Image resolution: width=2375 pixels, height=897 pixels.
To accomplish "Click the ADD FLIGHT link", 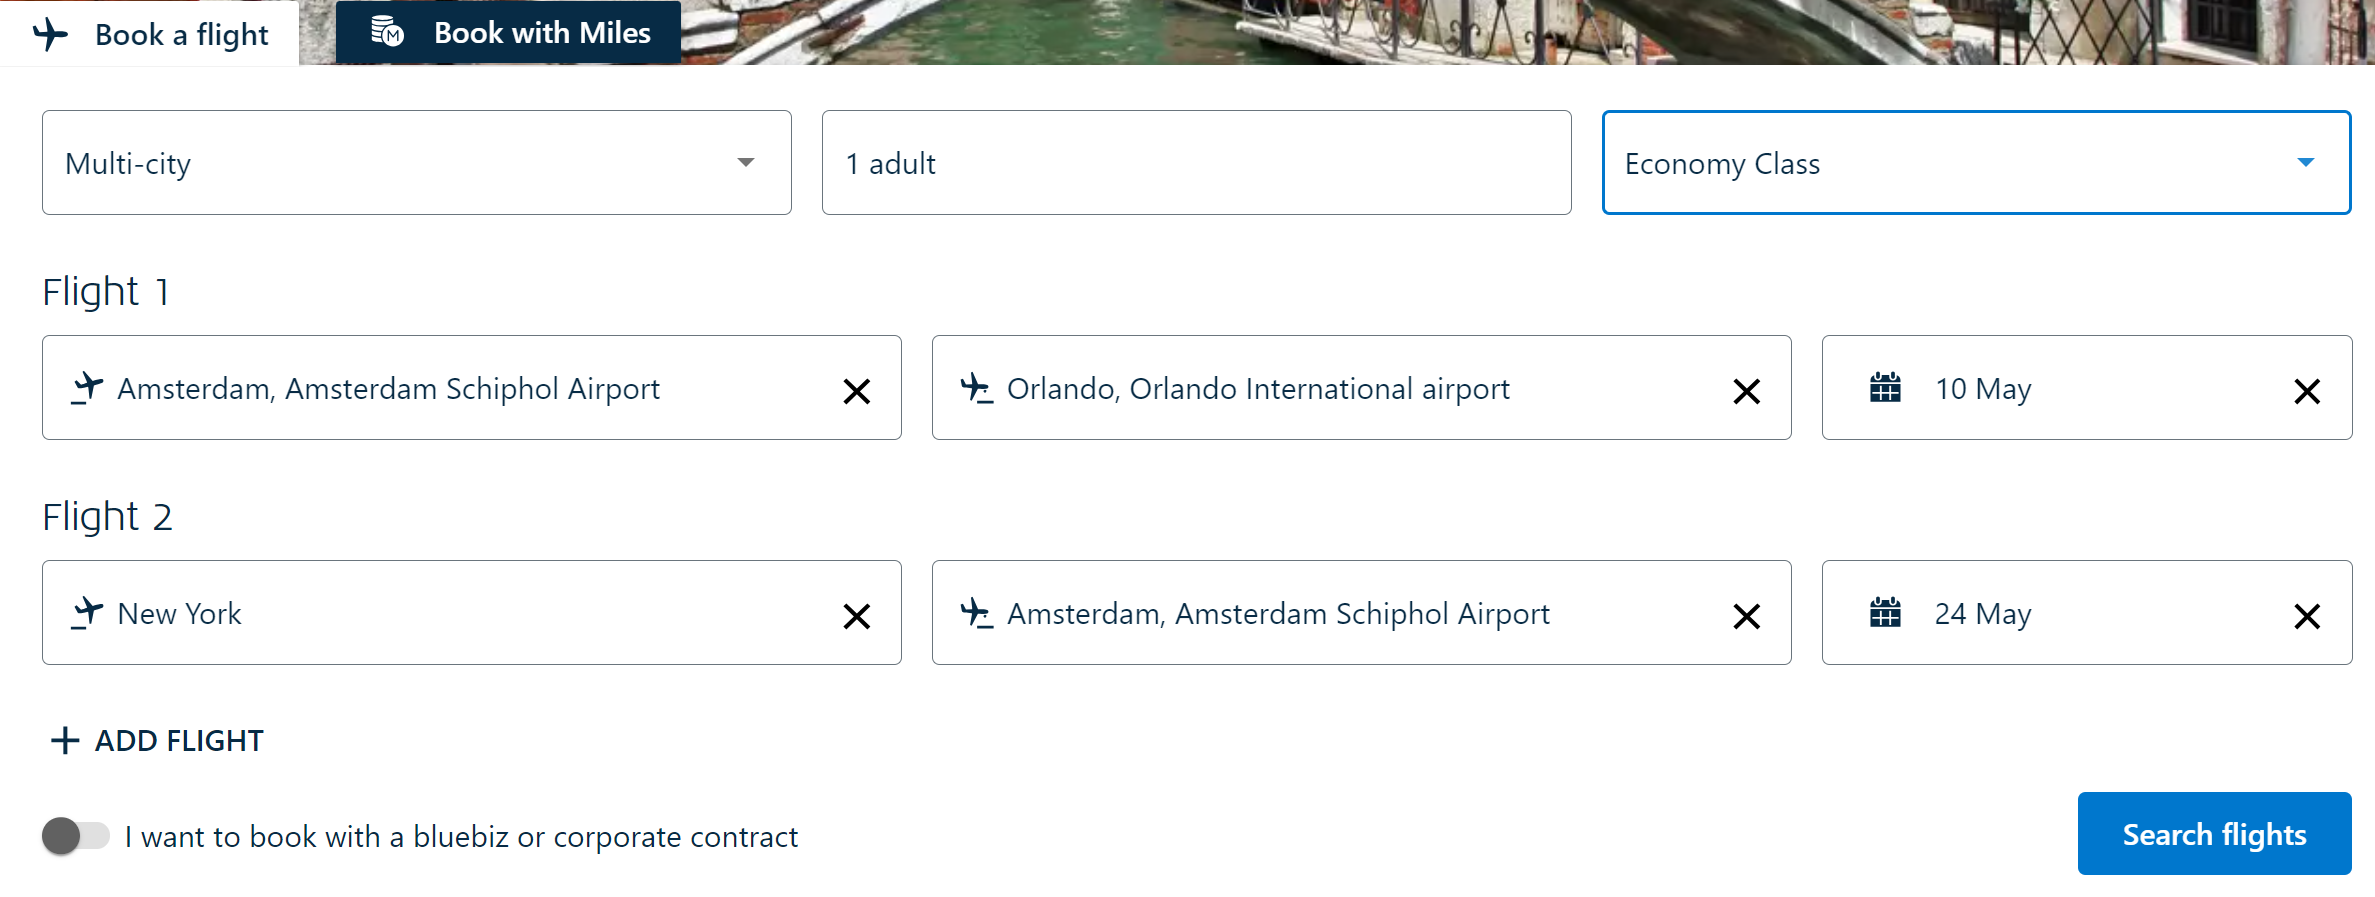I will (179, 741).
